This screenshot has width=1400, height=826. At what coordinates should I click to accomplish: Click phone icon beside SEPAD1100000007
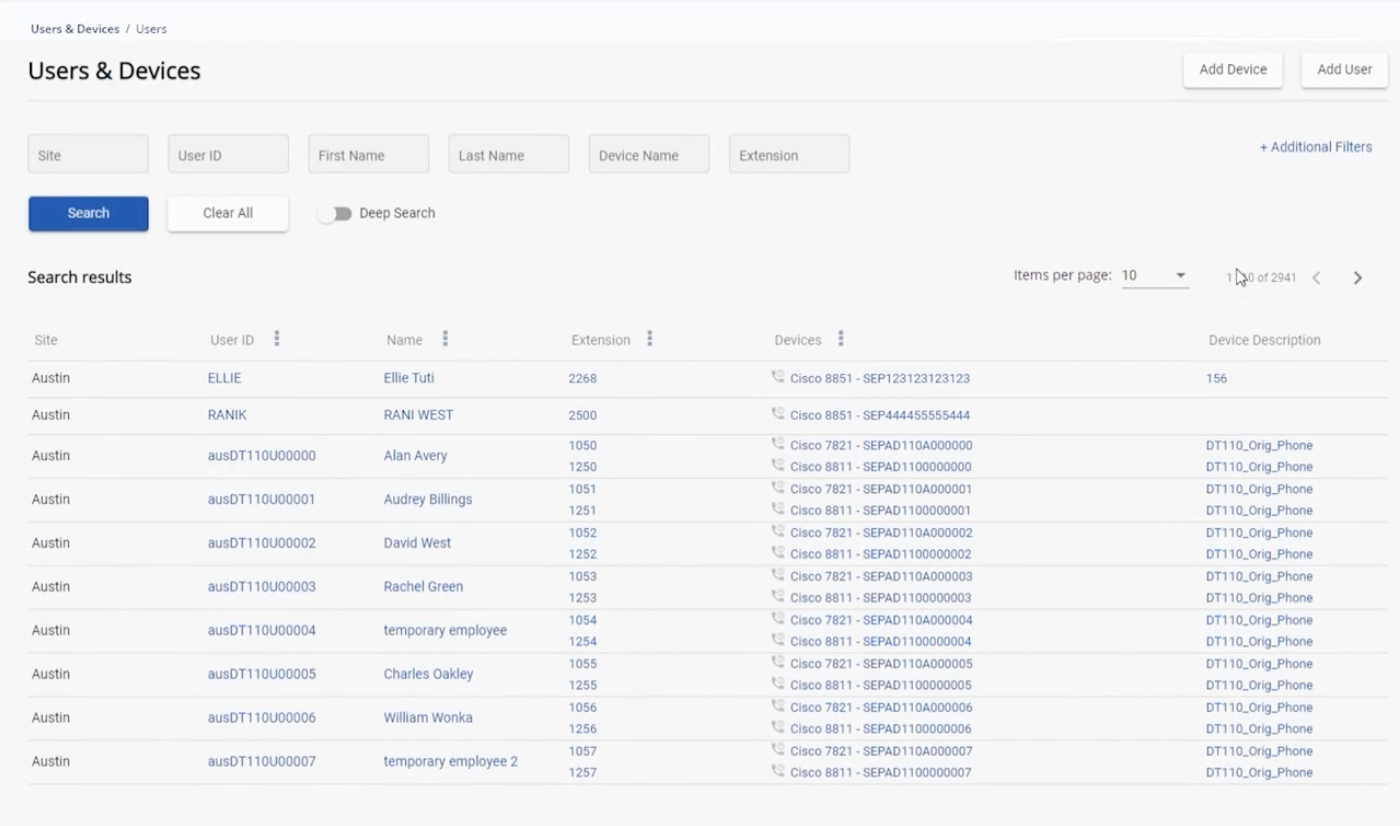[778, 771]
